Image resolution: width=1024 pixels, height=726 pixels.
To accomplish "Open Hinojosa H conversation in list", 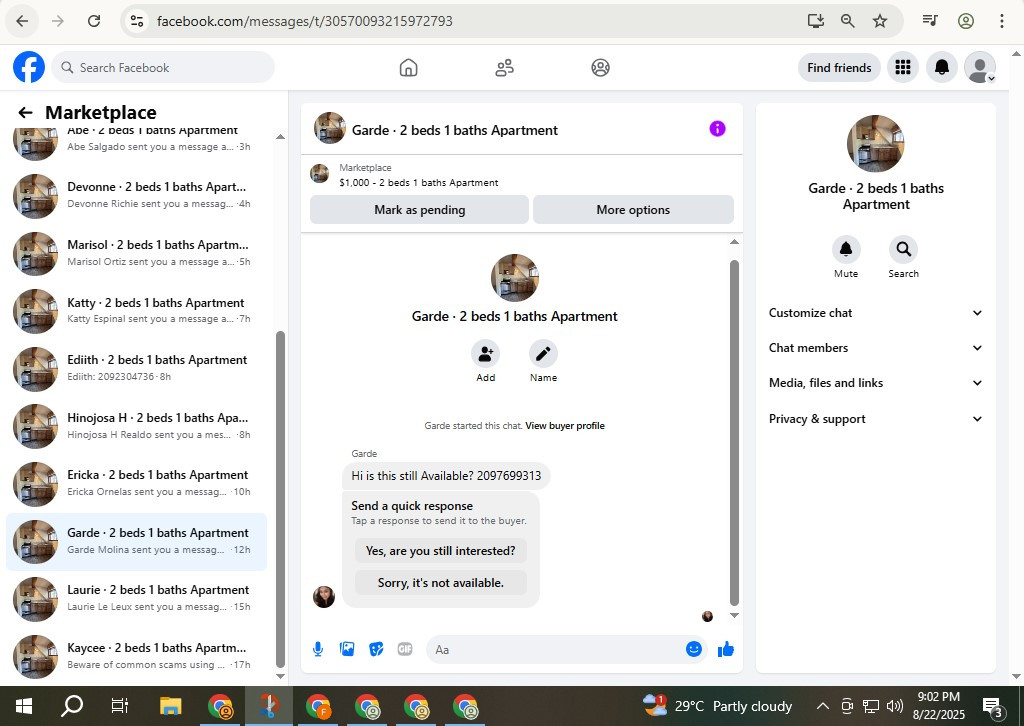I will click(x=136, y=426).
